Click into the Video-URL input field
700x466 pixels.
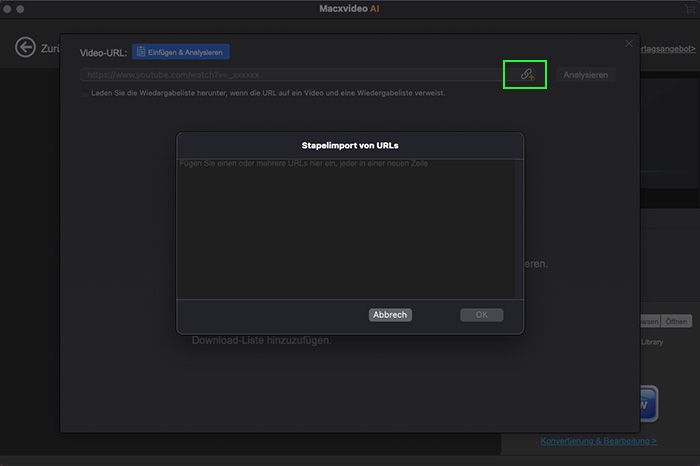point(290,75)
